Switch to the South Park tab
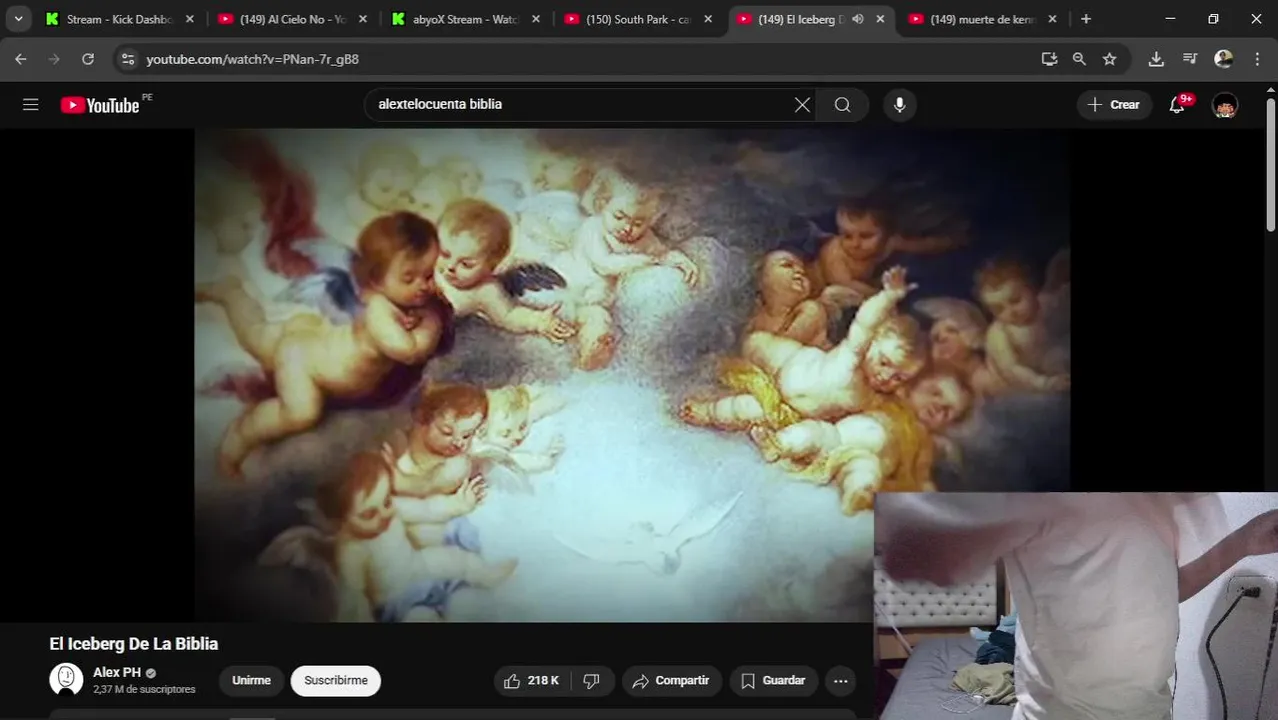 tap(640, 19)
